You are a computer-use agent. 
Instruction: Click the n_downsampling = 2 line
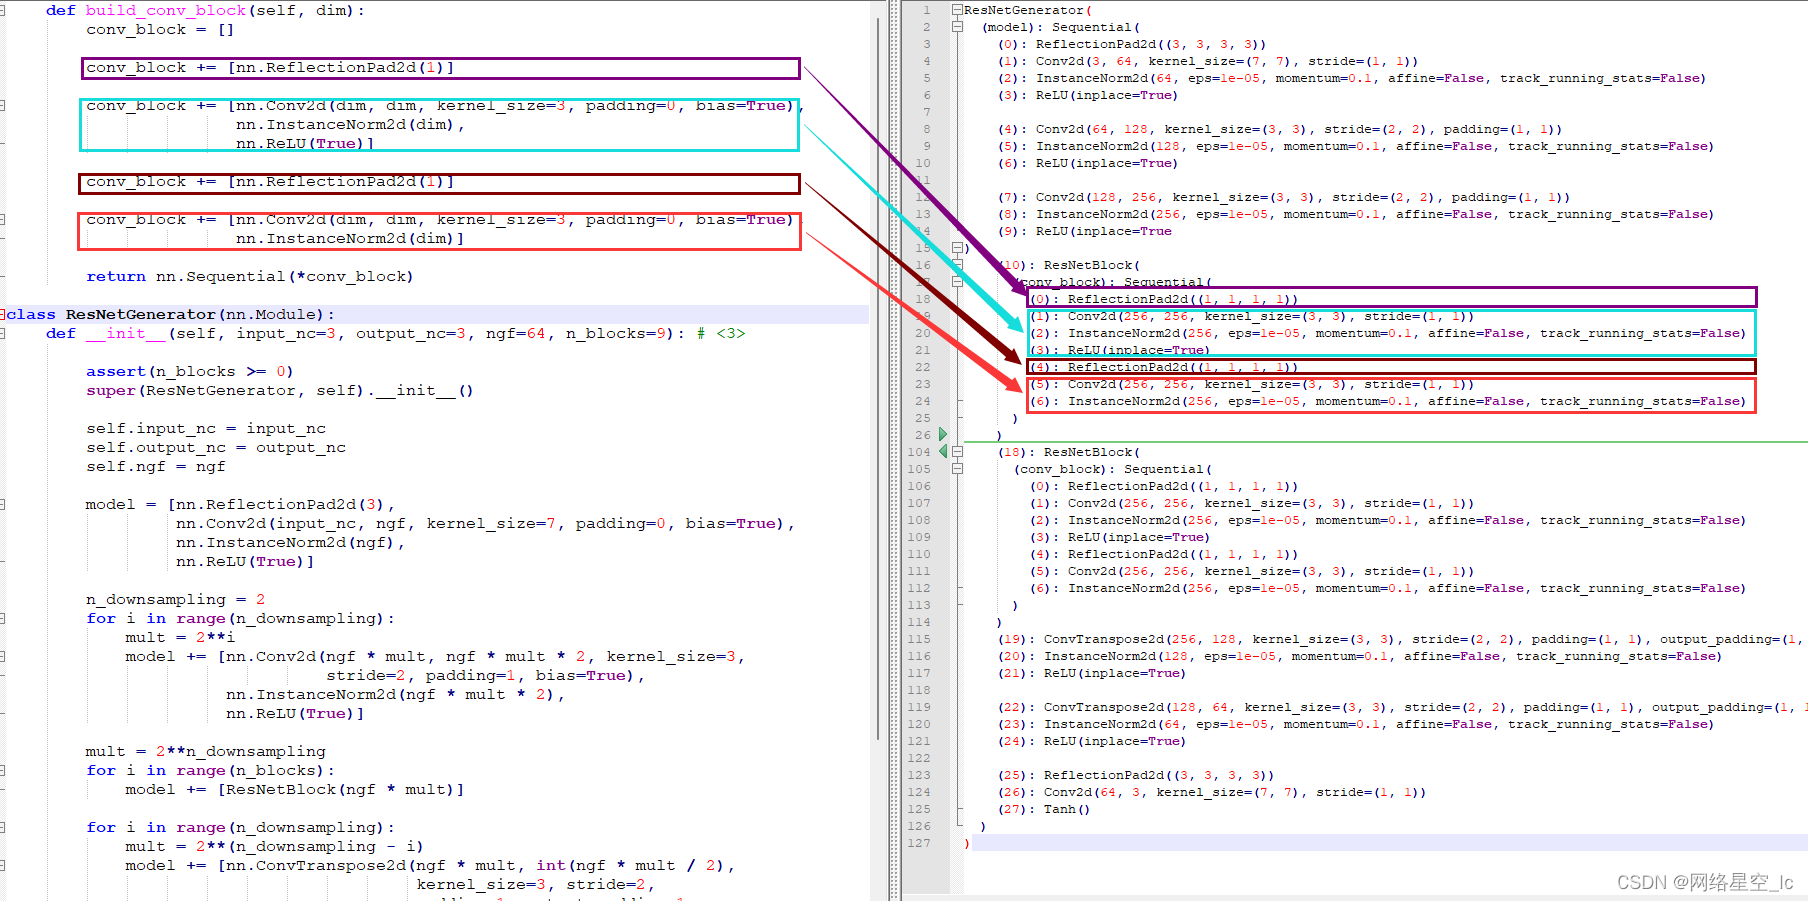(x=176, y=599)
